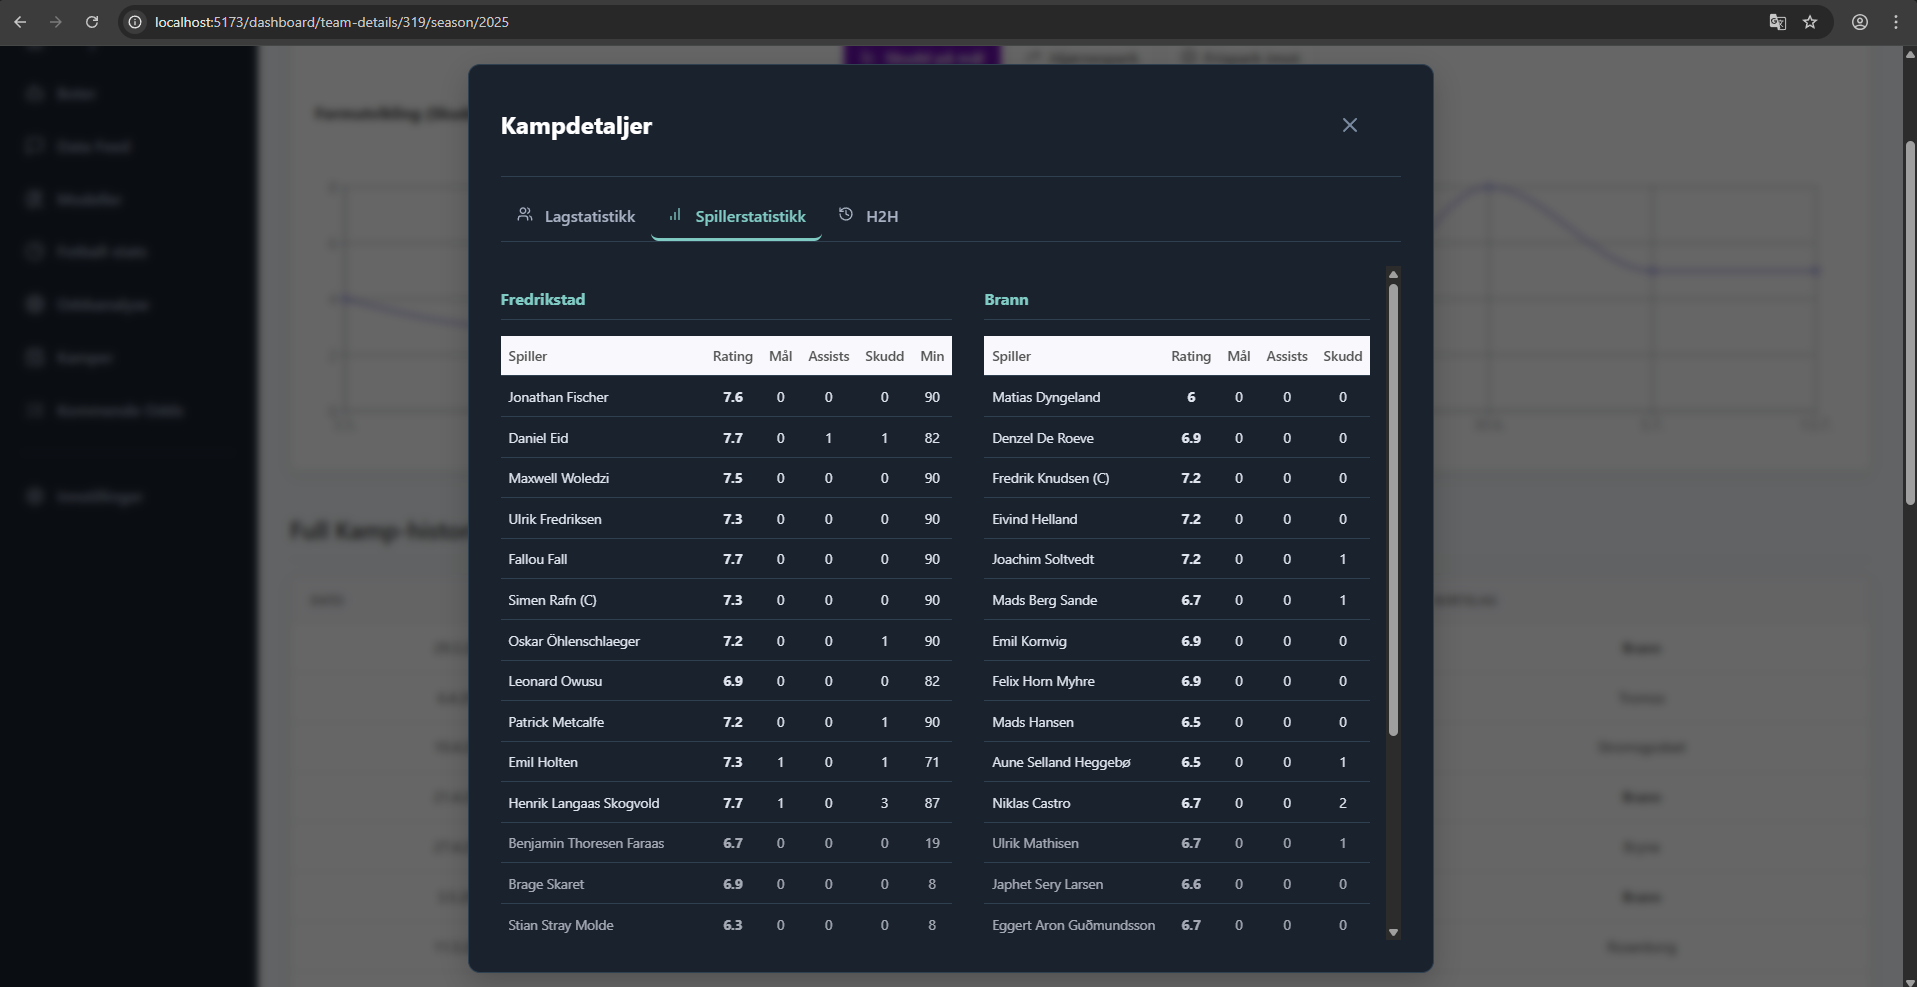Go forward in browser history

[x=56, y=22]
